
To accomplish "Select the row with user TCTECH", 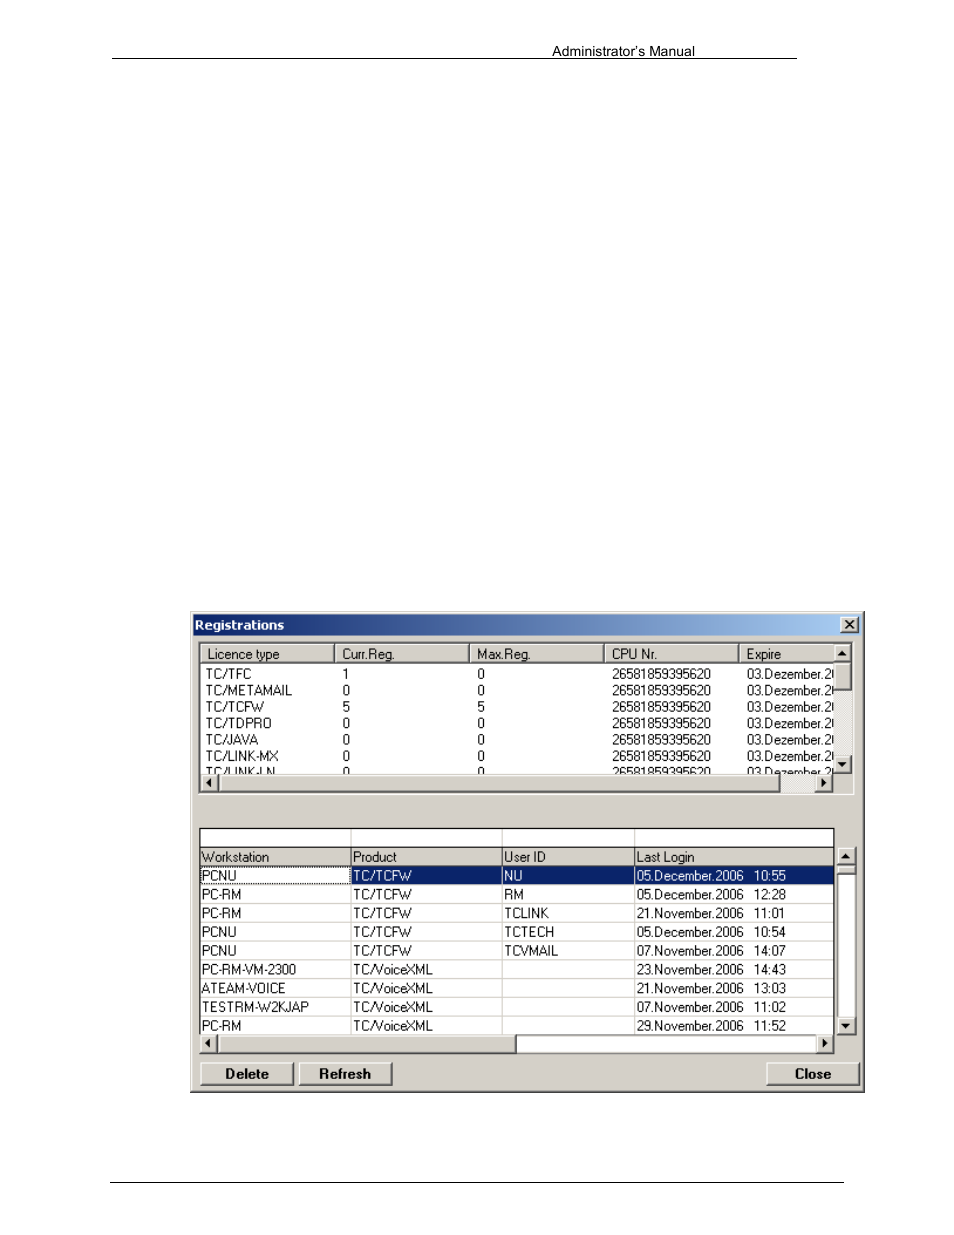I will pos(517,932).
